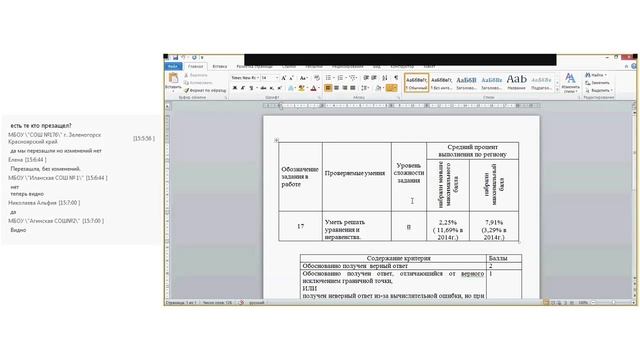Decrease paragraph indent
This screenshot has height=360, width=640.
(x=366, y=78)
